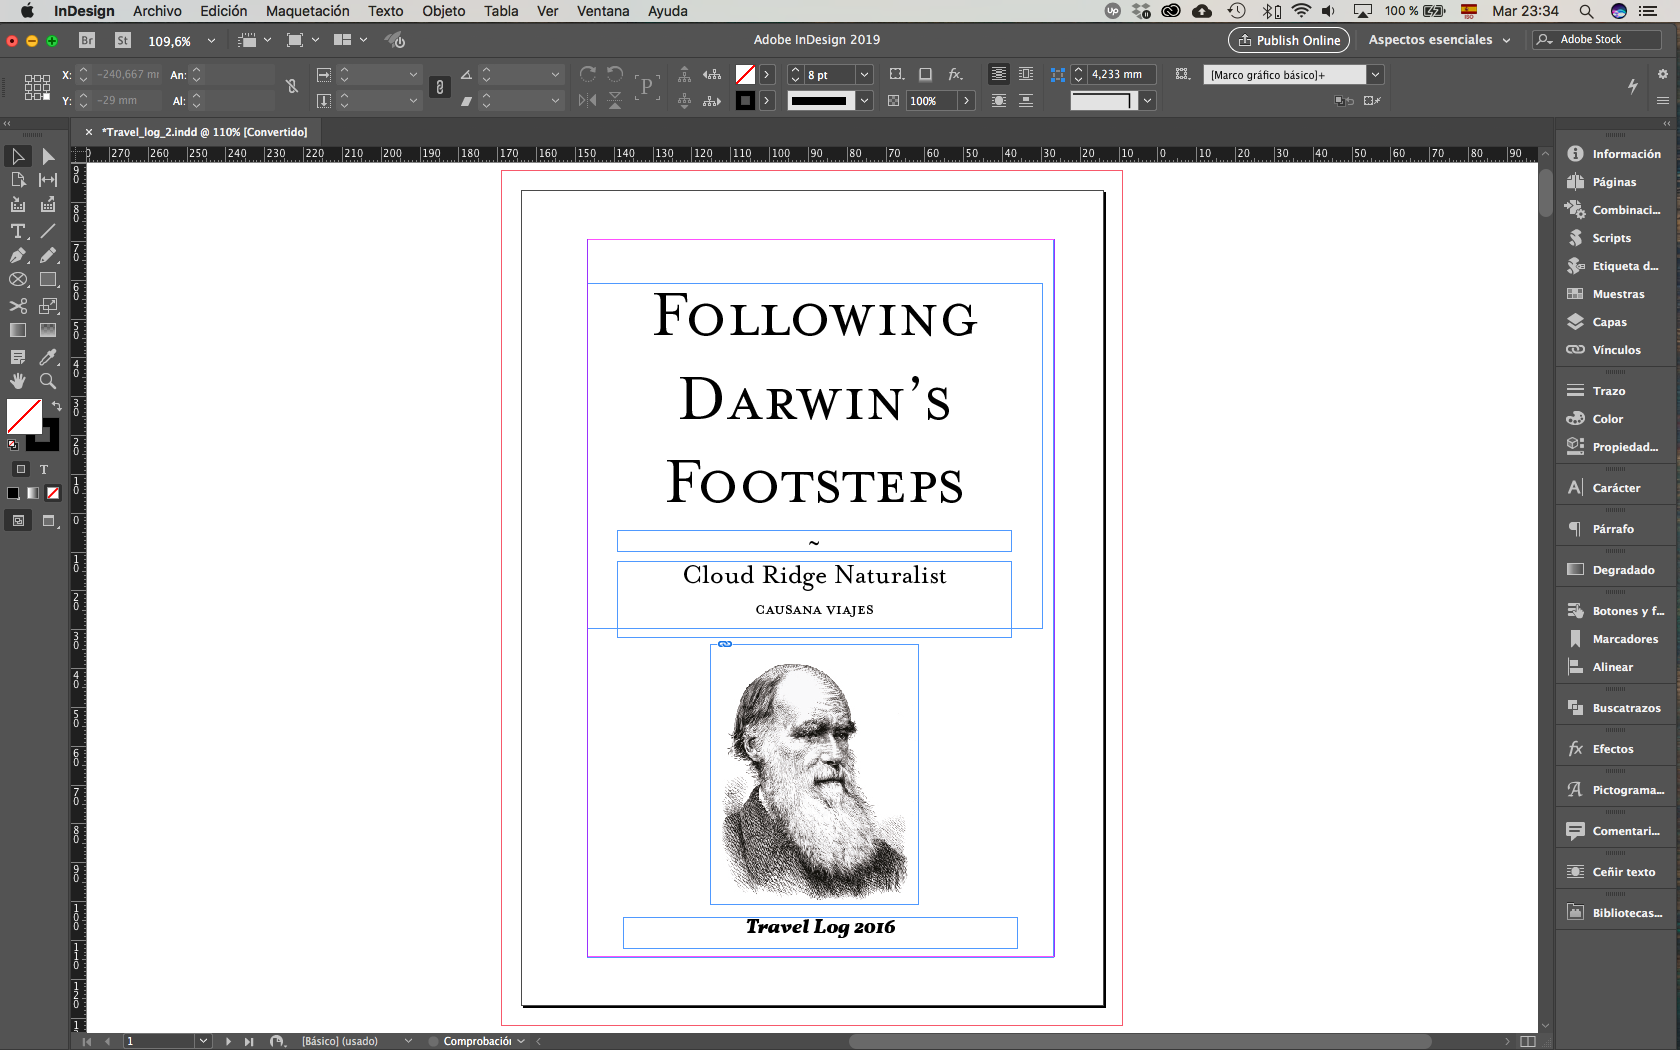This screenshot has height=1050, width=1680.
Task: Toggle constrain proportions chain link
Action: click(292, 87)
